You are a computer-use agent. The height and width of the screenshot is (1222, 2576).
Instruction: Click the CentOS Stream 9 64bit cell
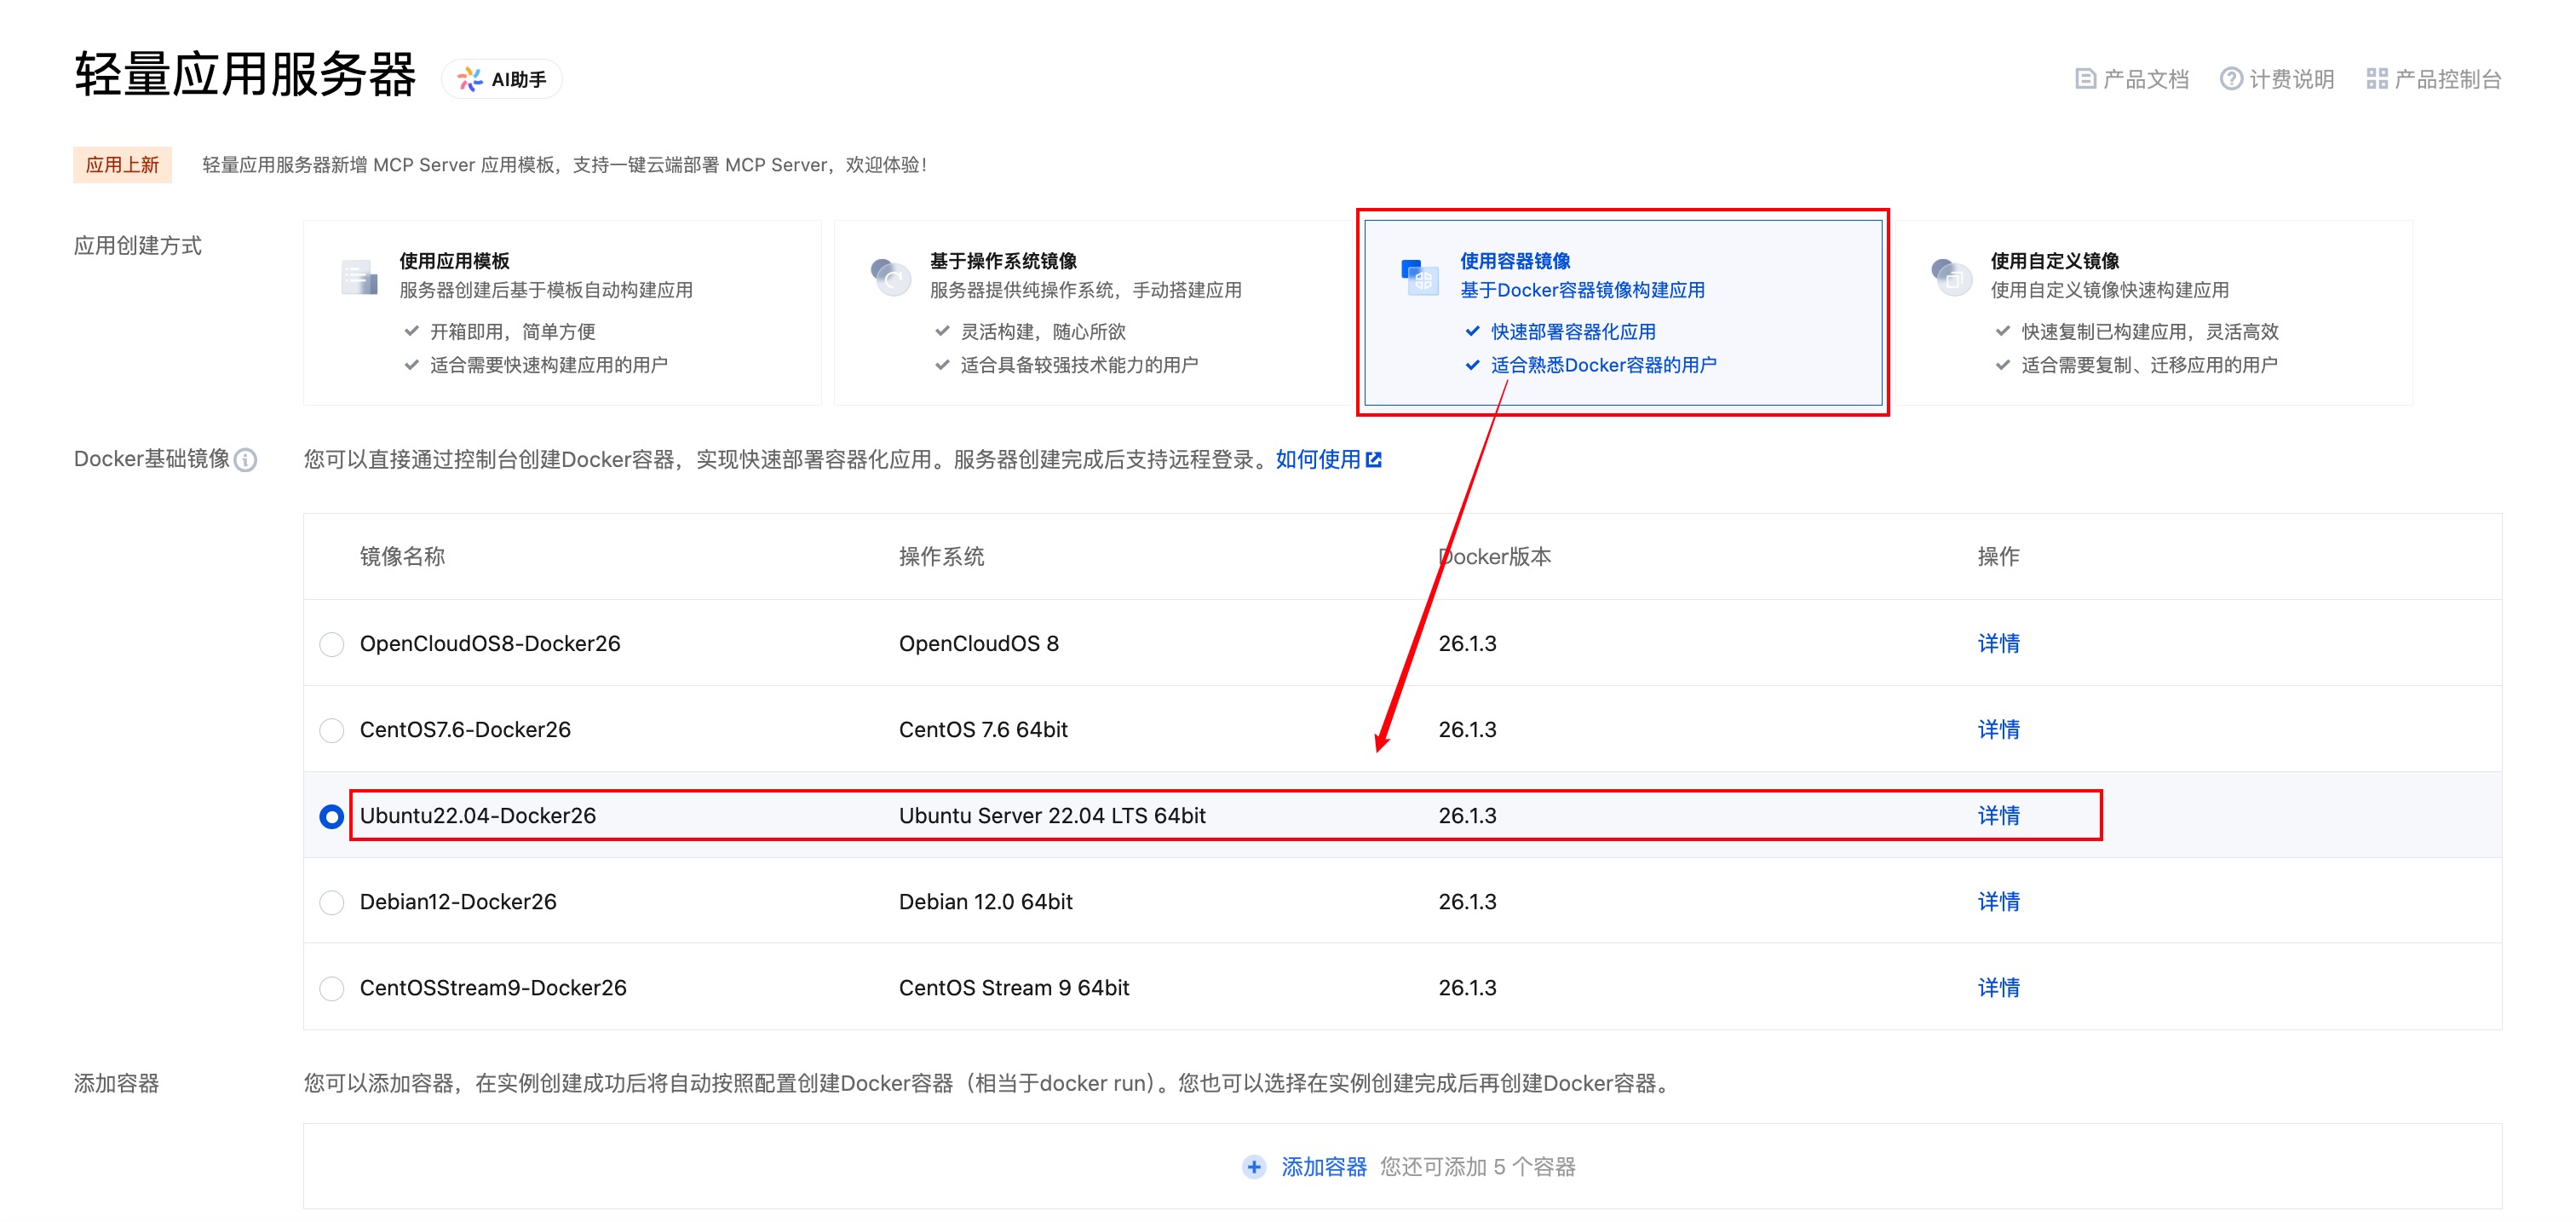(x=1014, y=987)
